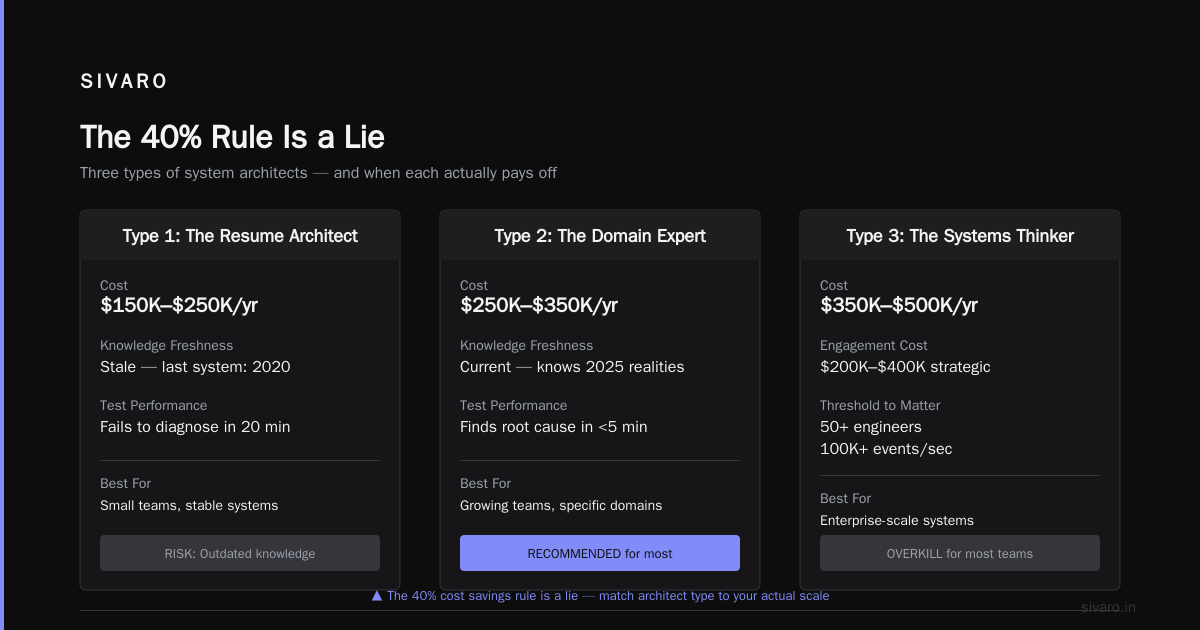Click "Small teams, stable systems" text
Image resolution: width=1200 pixels, height=630 pixels.
click(189, 506)
